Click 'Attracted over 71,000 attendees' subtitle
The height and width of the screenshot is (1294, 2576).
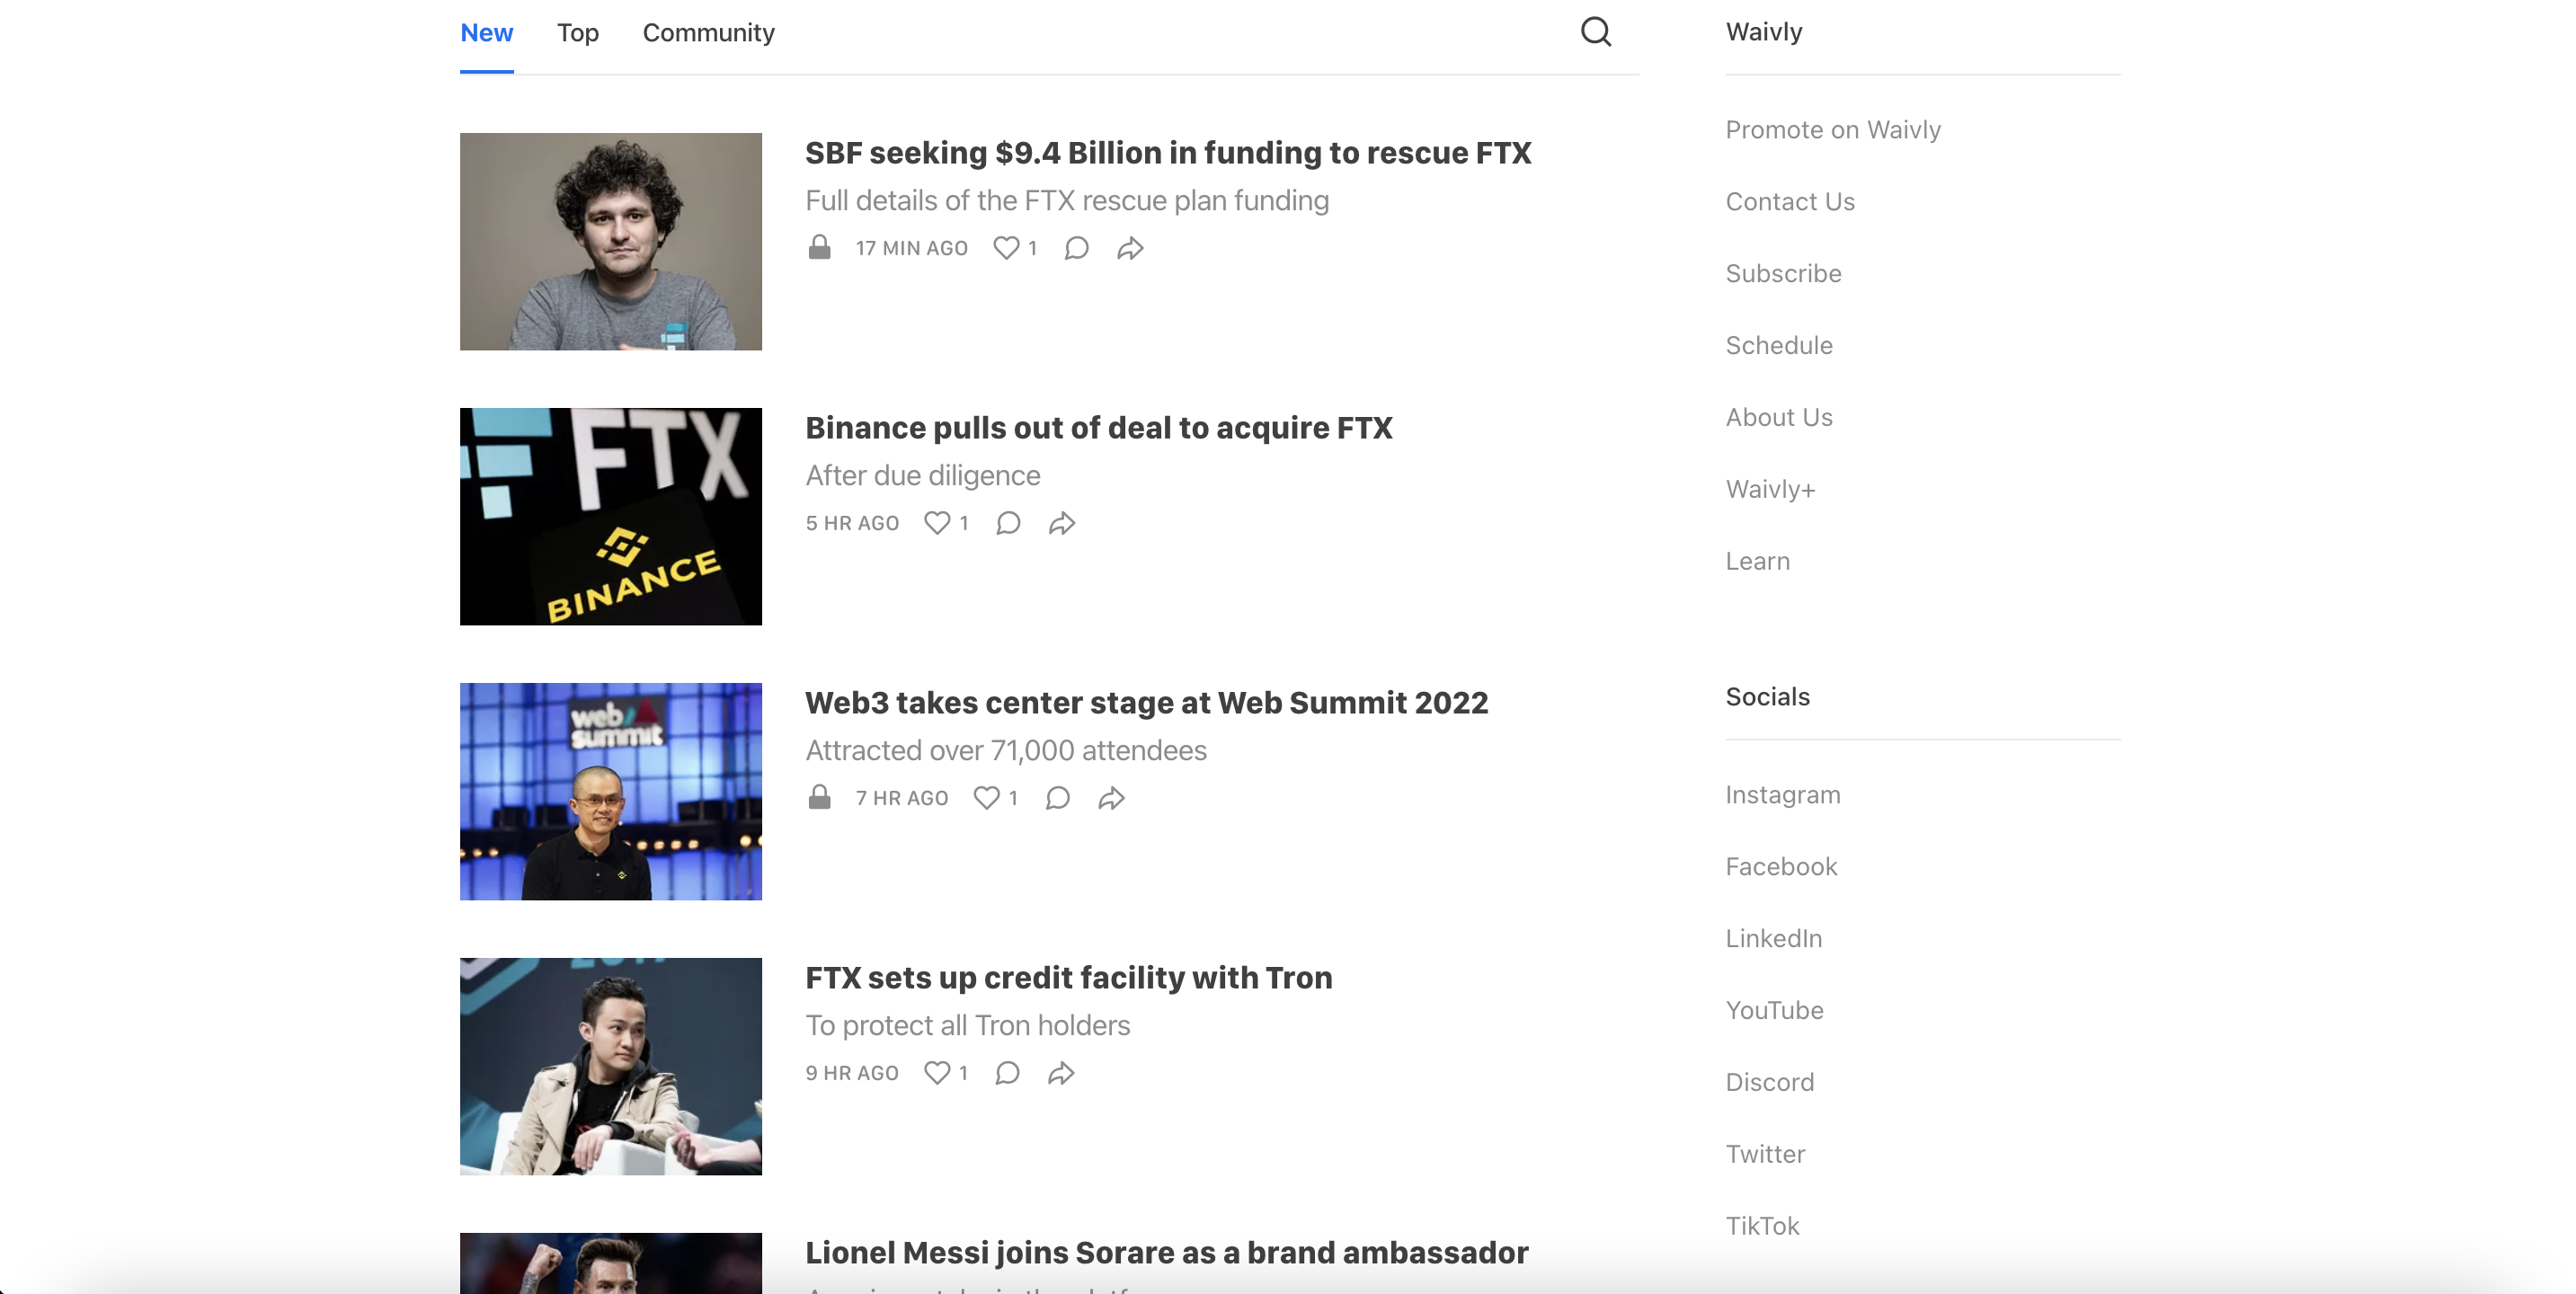1006,751
